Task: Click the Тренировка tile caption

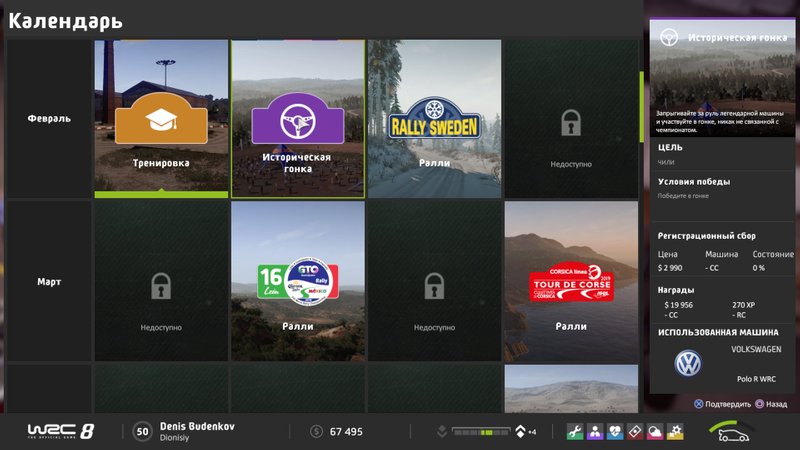Action: pos(161,163)
